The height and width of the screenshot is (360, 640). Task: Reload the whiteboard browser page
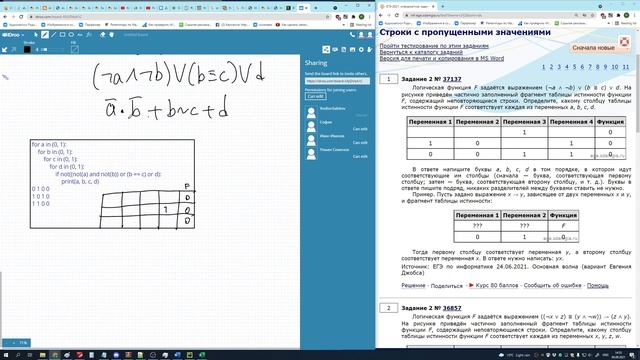[21, 17]
